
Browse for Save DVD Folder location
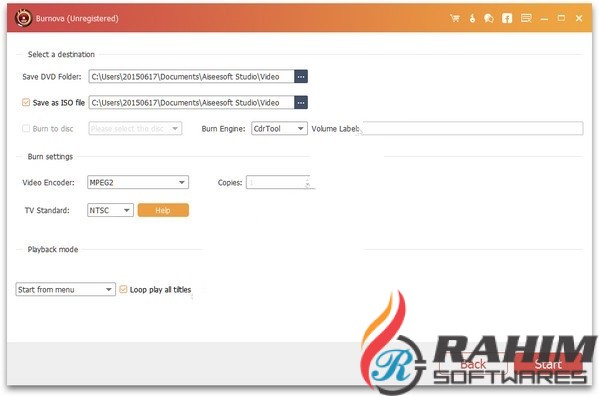pyautogui.click(x=301, y=77)
